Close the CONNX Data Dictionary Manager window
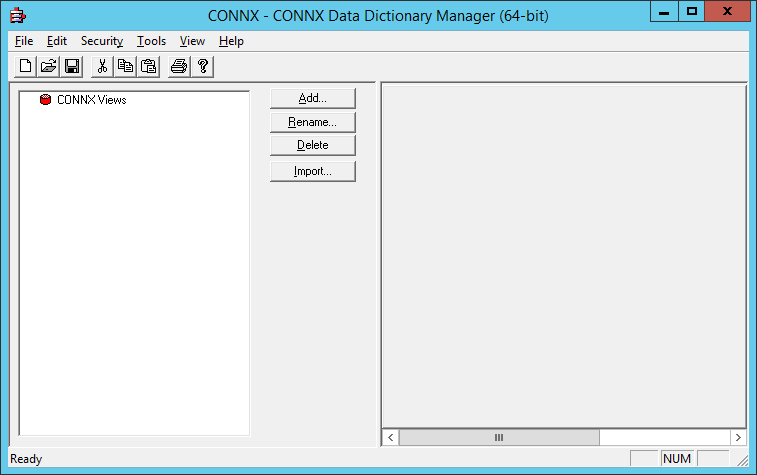The width and height of the screenshot is (757, 475). coord(728,12)
